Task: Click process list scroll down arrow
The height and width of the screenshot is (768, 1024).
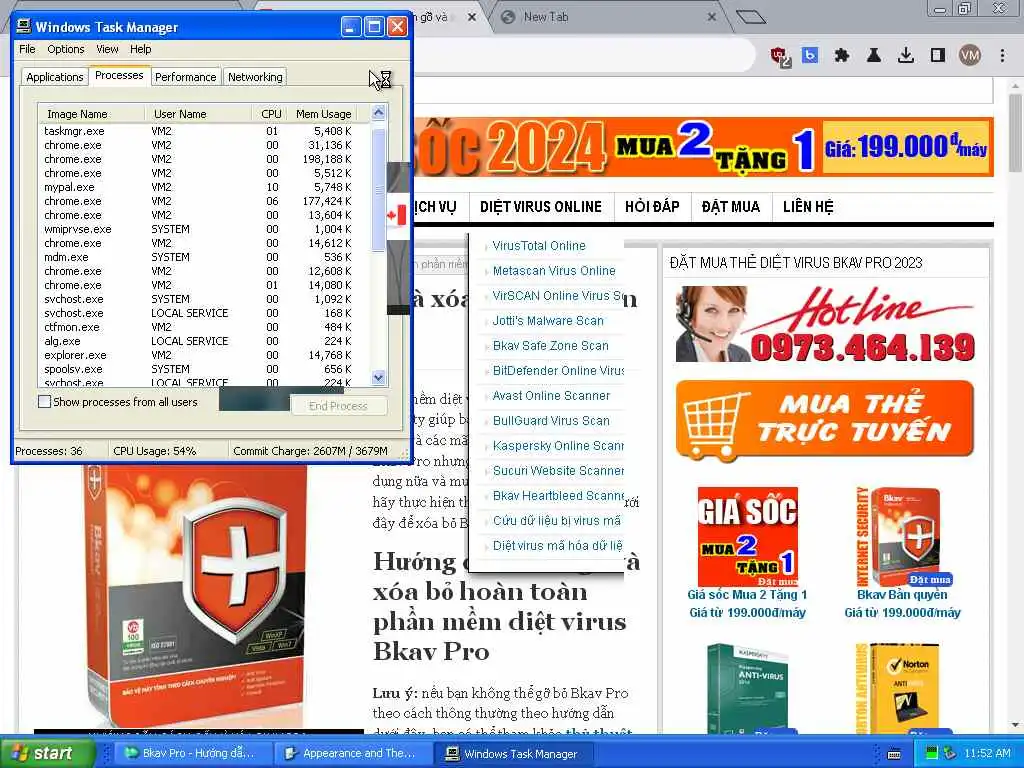Action: [x=379, y=377]
